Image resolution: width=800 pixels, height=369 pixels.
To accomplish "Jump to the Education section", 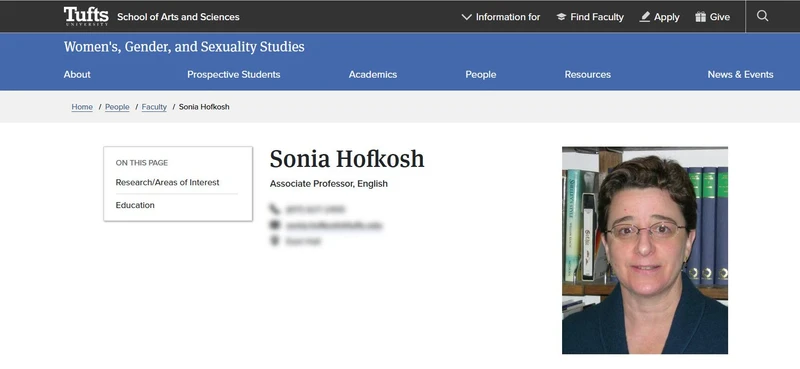I will (135, 205).
